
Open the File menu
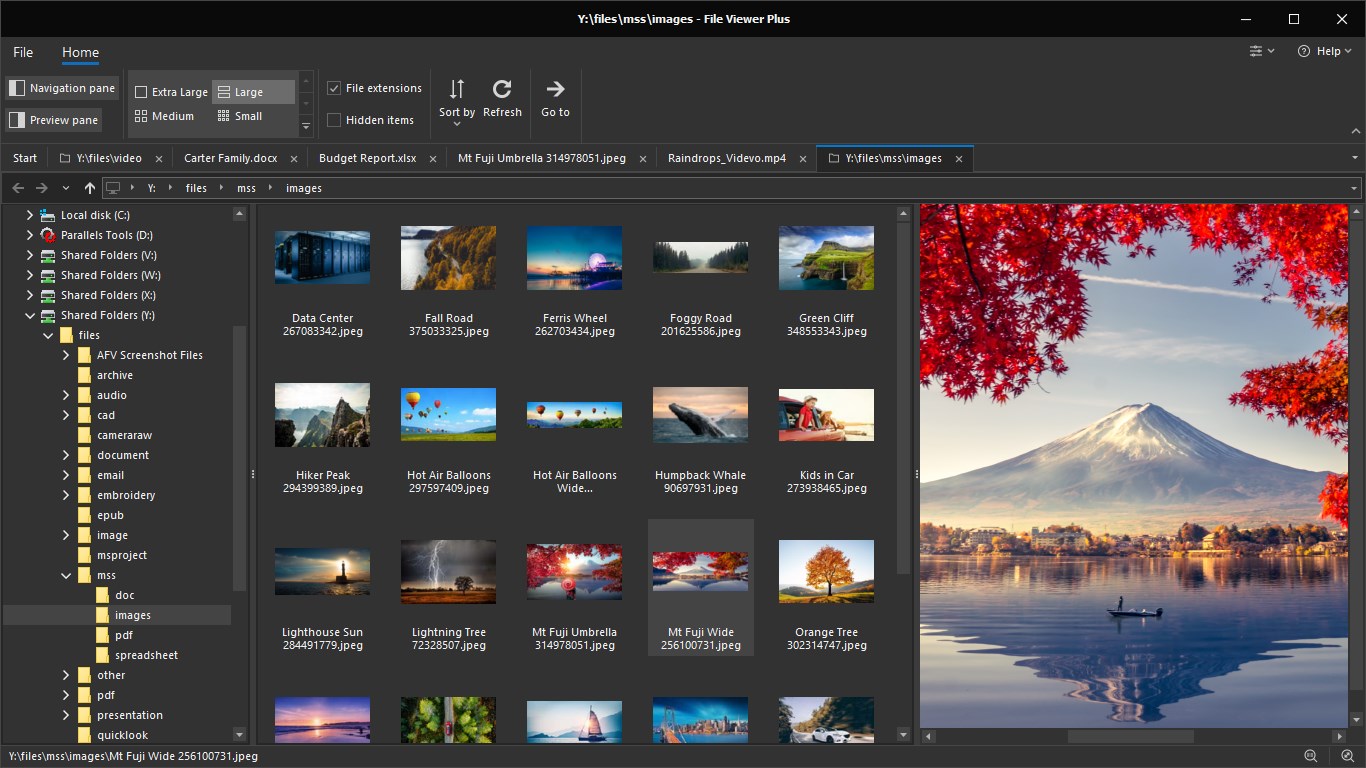23,52
